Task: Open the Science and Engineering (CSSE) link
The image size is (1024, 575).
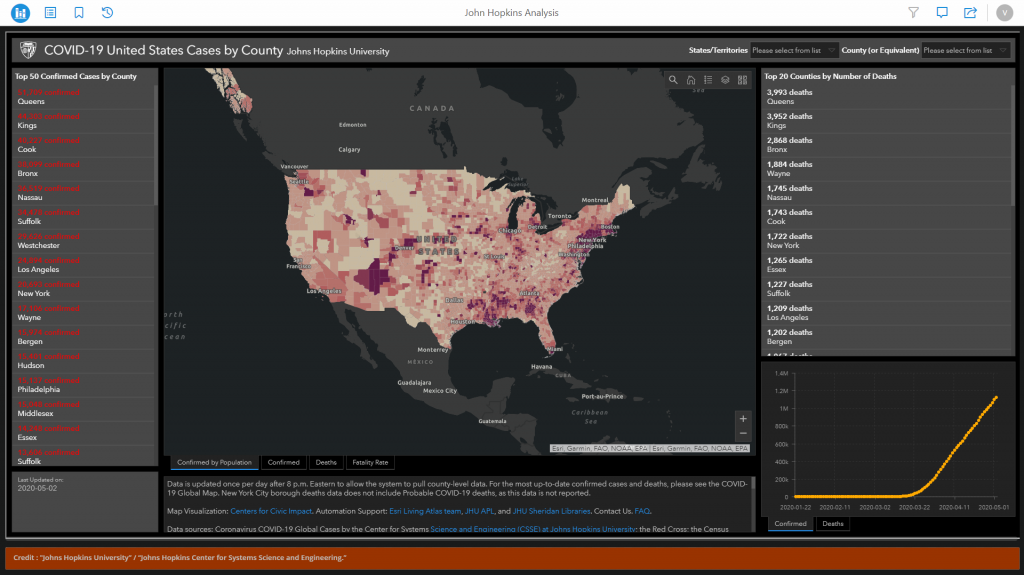Action: pos(533,529)
